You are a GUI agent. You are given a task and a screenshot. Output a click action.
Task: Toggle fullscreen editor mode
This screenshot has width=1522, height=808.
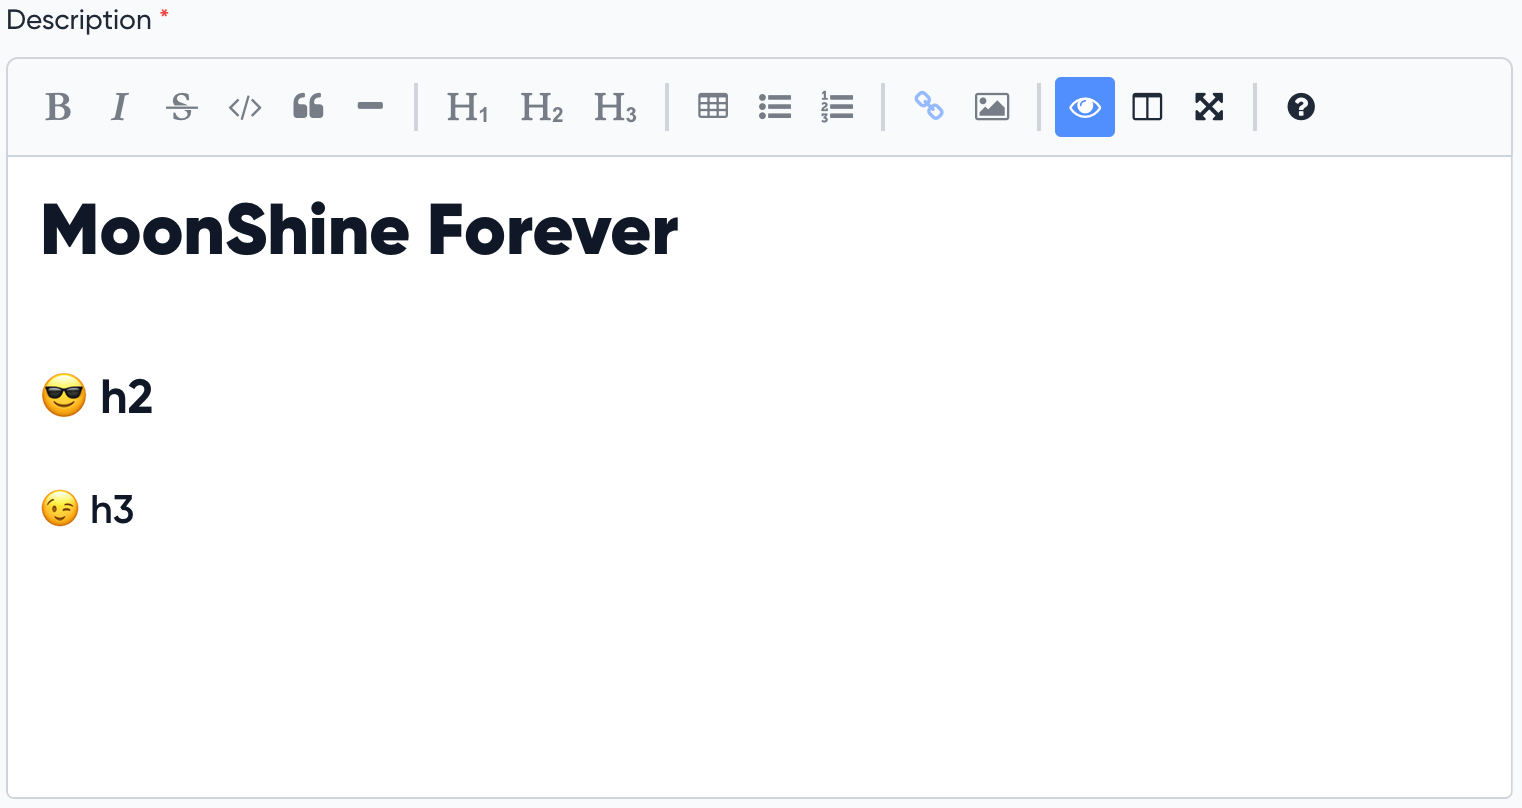[x=1209, y=107]
